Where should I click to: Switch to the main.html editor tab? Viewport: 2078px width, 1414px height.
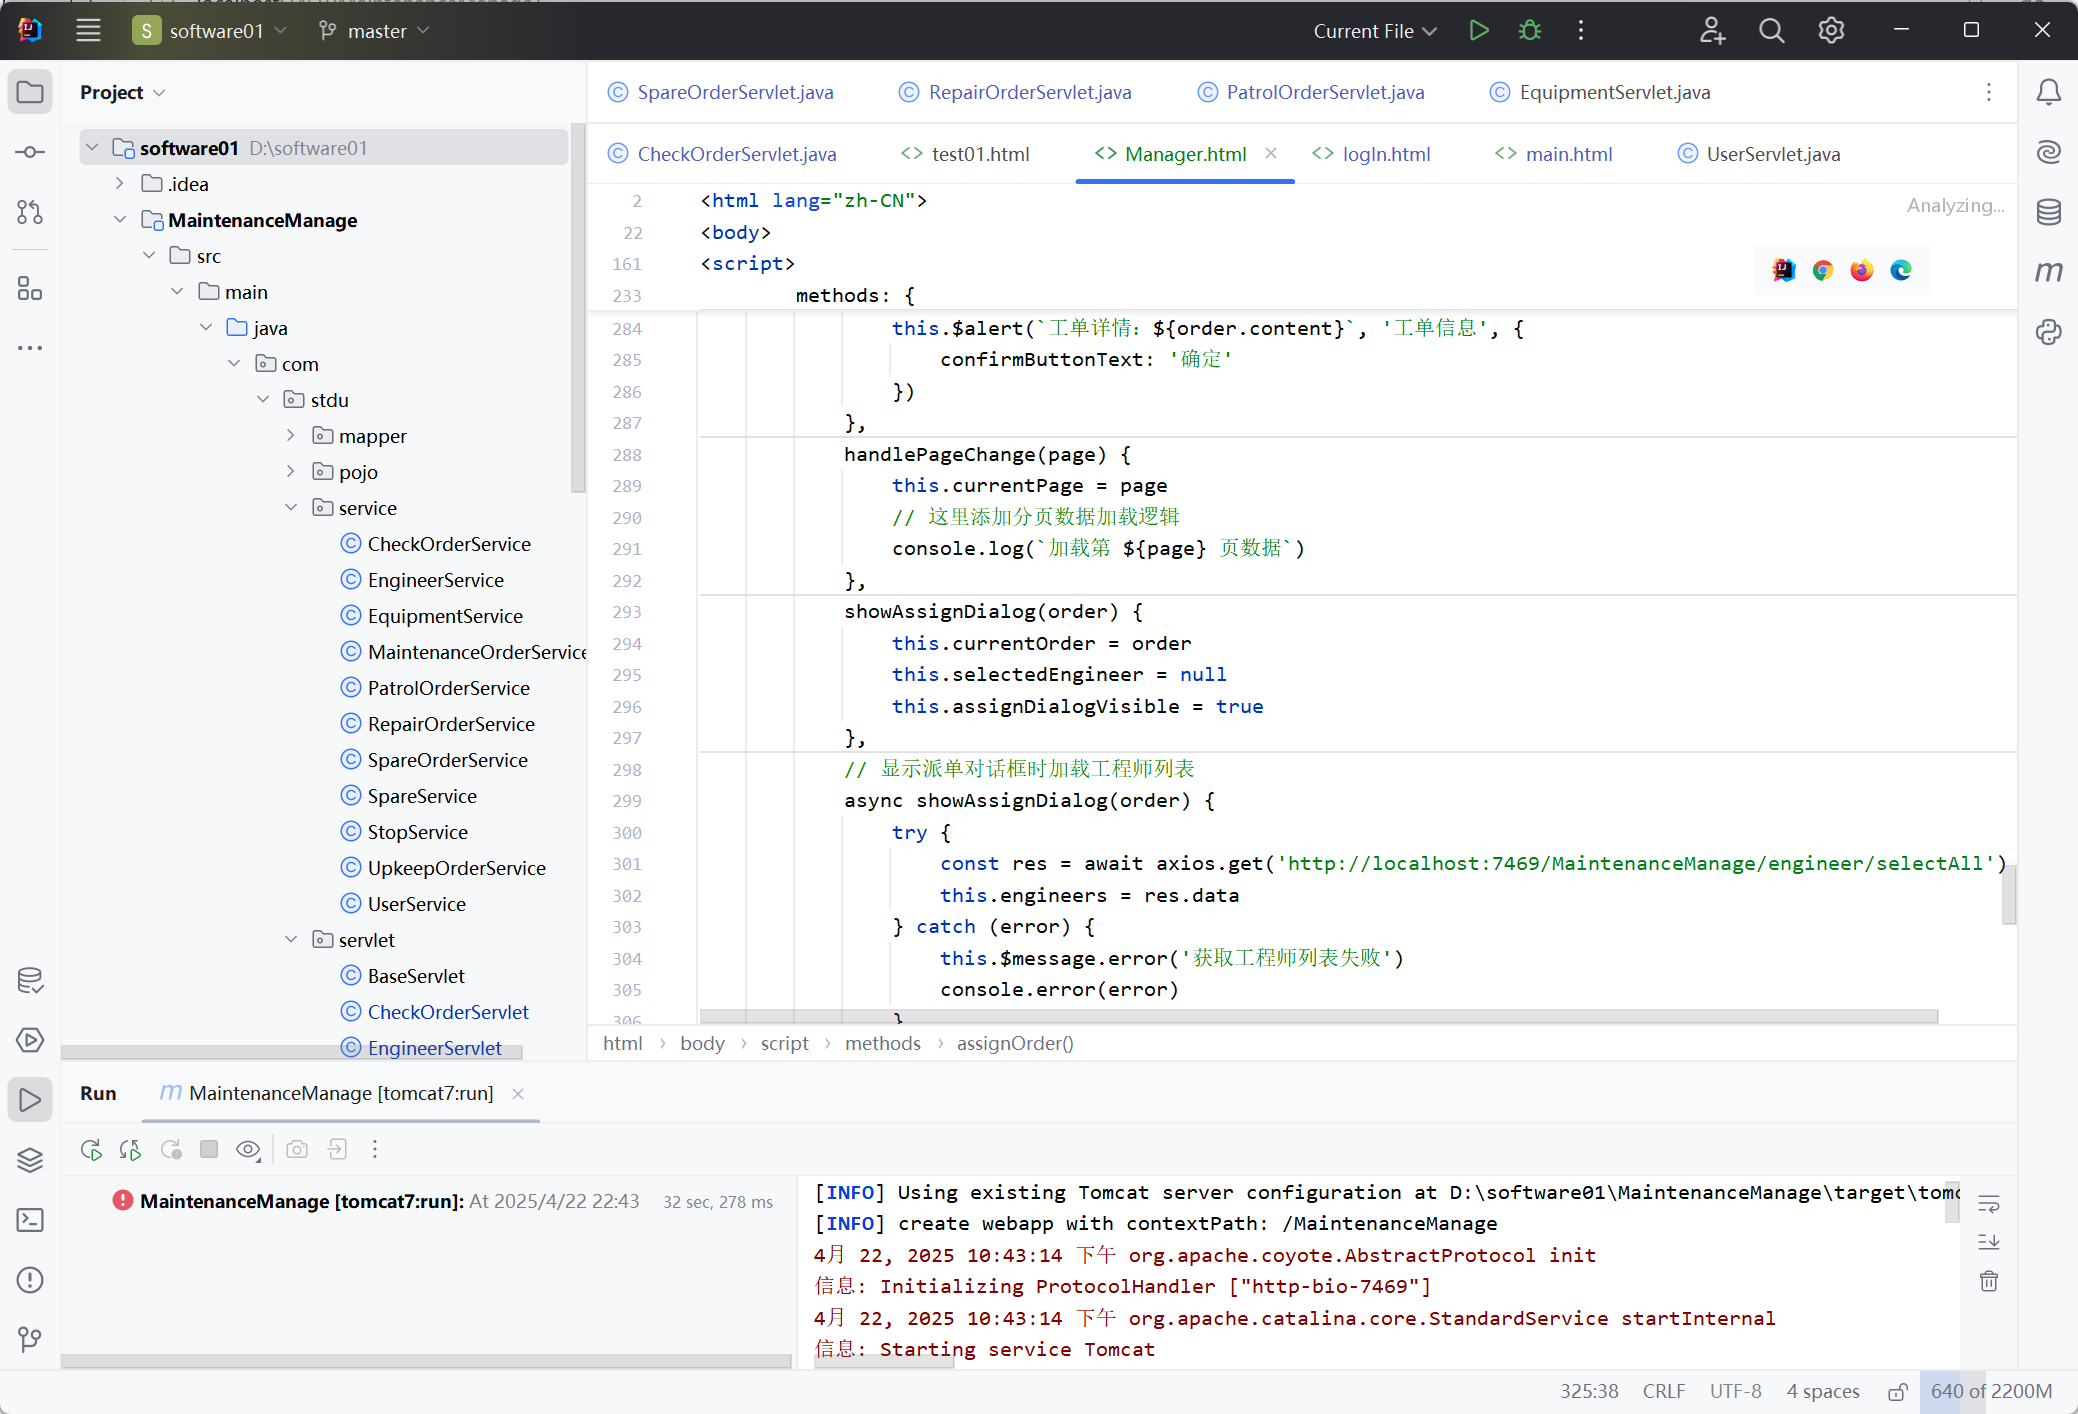1568,154
